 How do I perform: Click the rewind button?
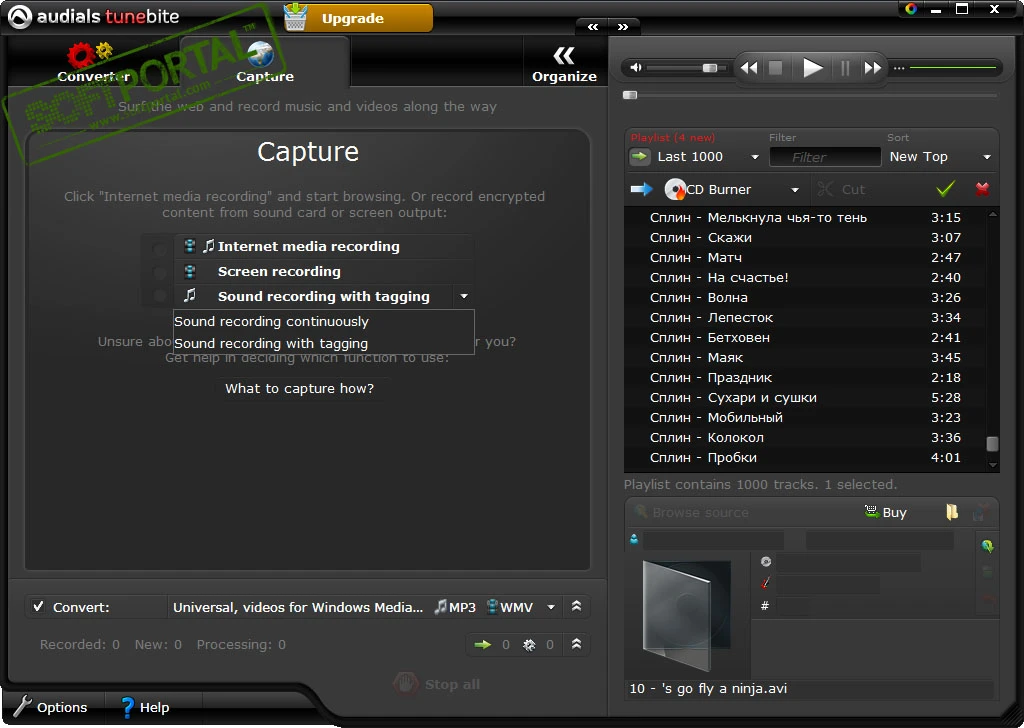748,68
